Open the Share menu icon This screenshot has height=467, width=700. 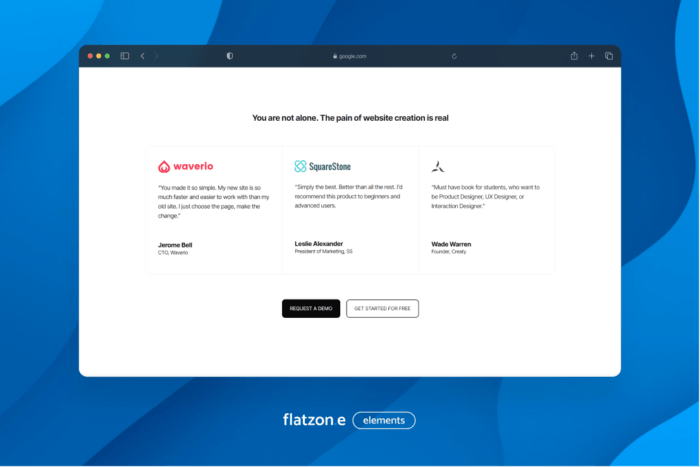(575, 56)
